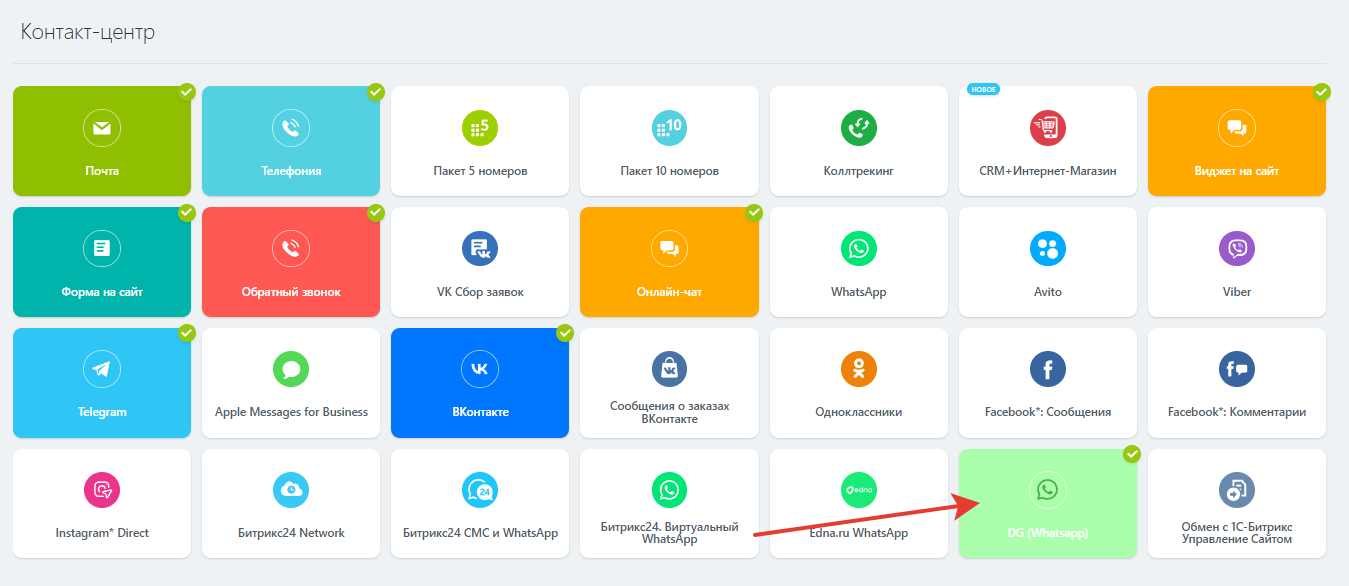This screenshot has height=586, width=1349.
Task: Select the Пакет 5 номеров icon
Action: click(x=480, y=128)
